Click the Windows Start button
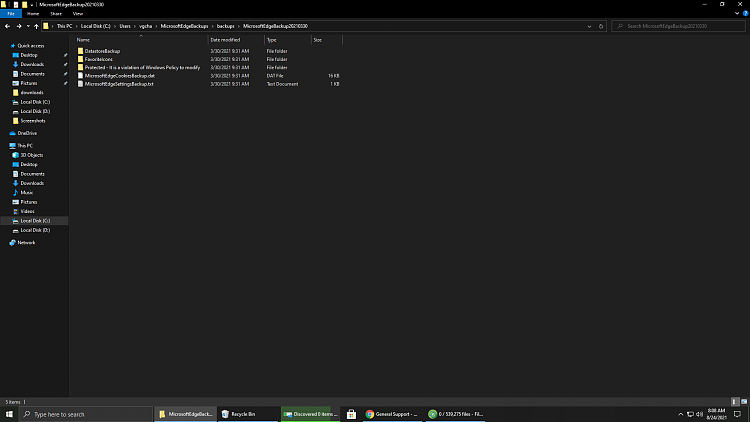The height and width of the screenshot is (422, 750). 10,413
